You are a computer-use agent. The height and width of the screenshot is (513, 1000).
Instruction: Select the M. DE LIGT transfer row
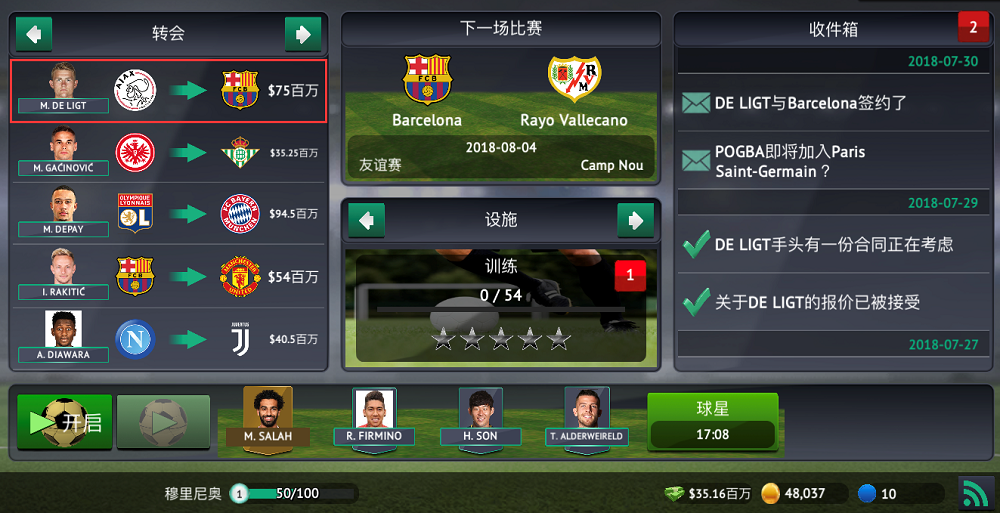(x=168, y=91)
